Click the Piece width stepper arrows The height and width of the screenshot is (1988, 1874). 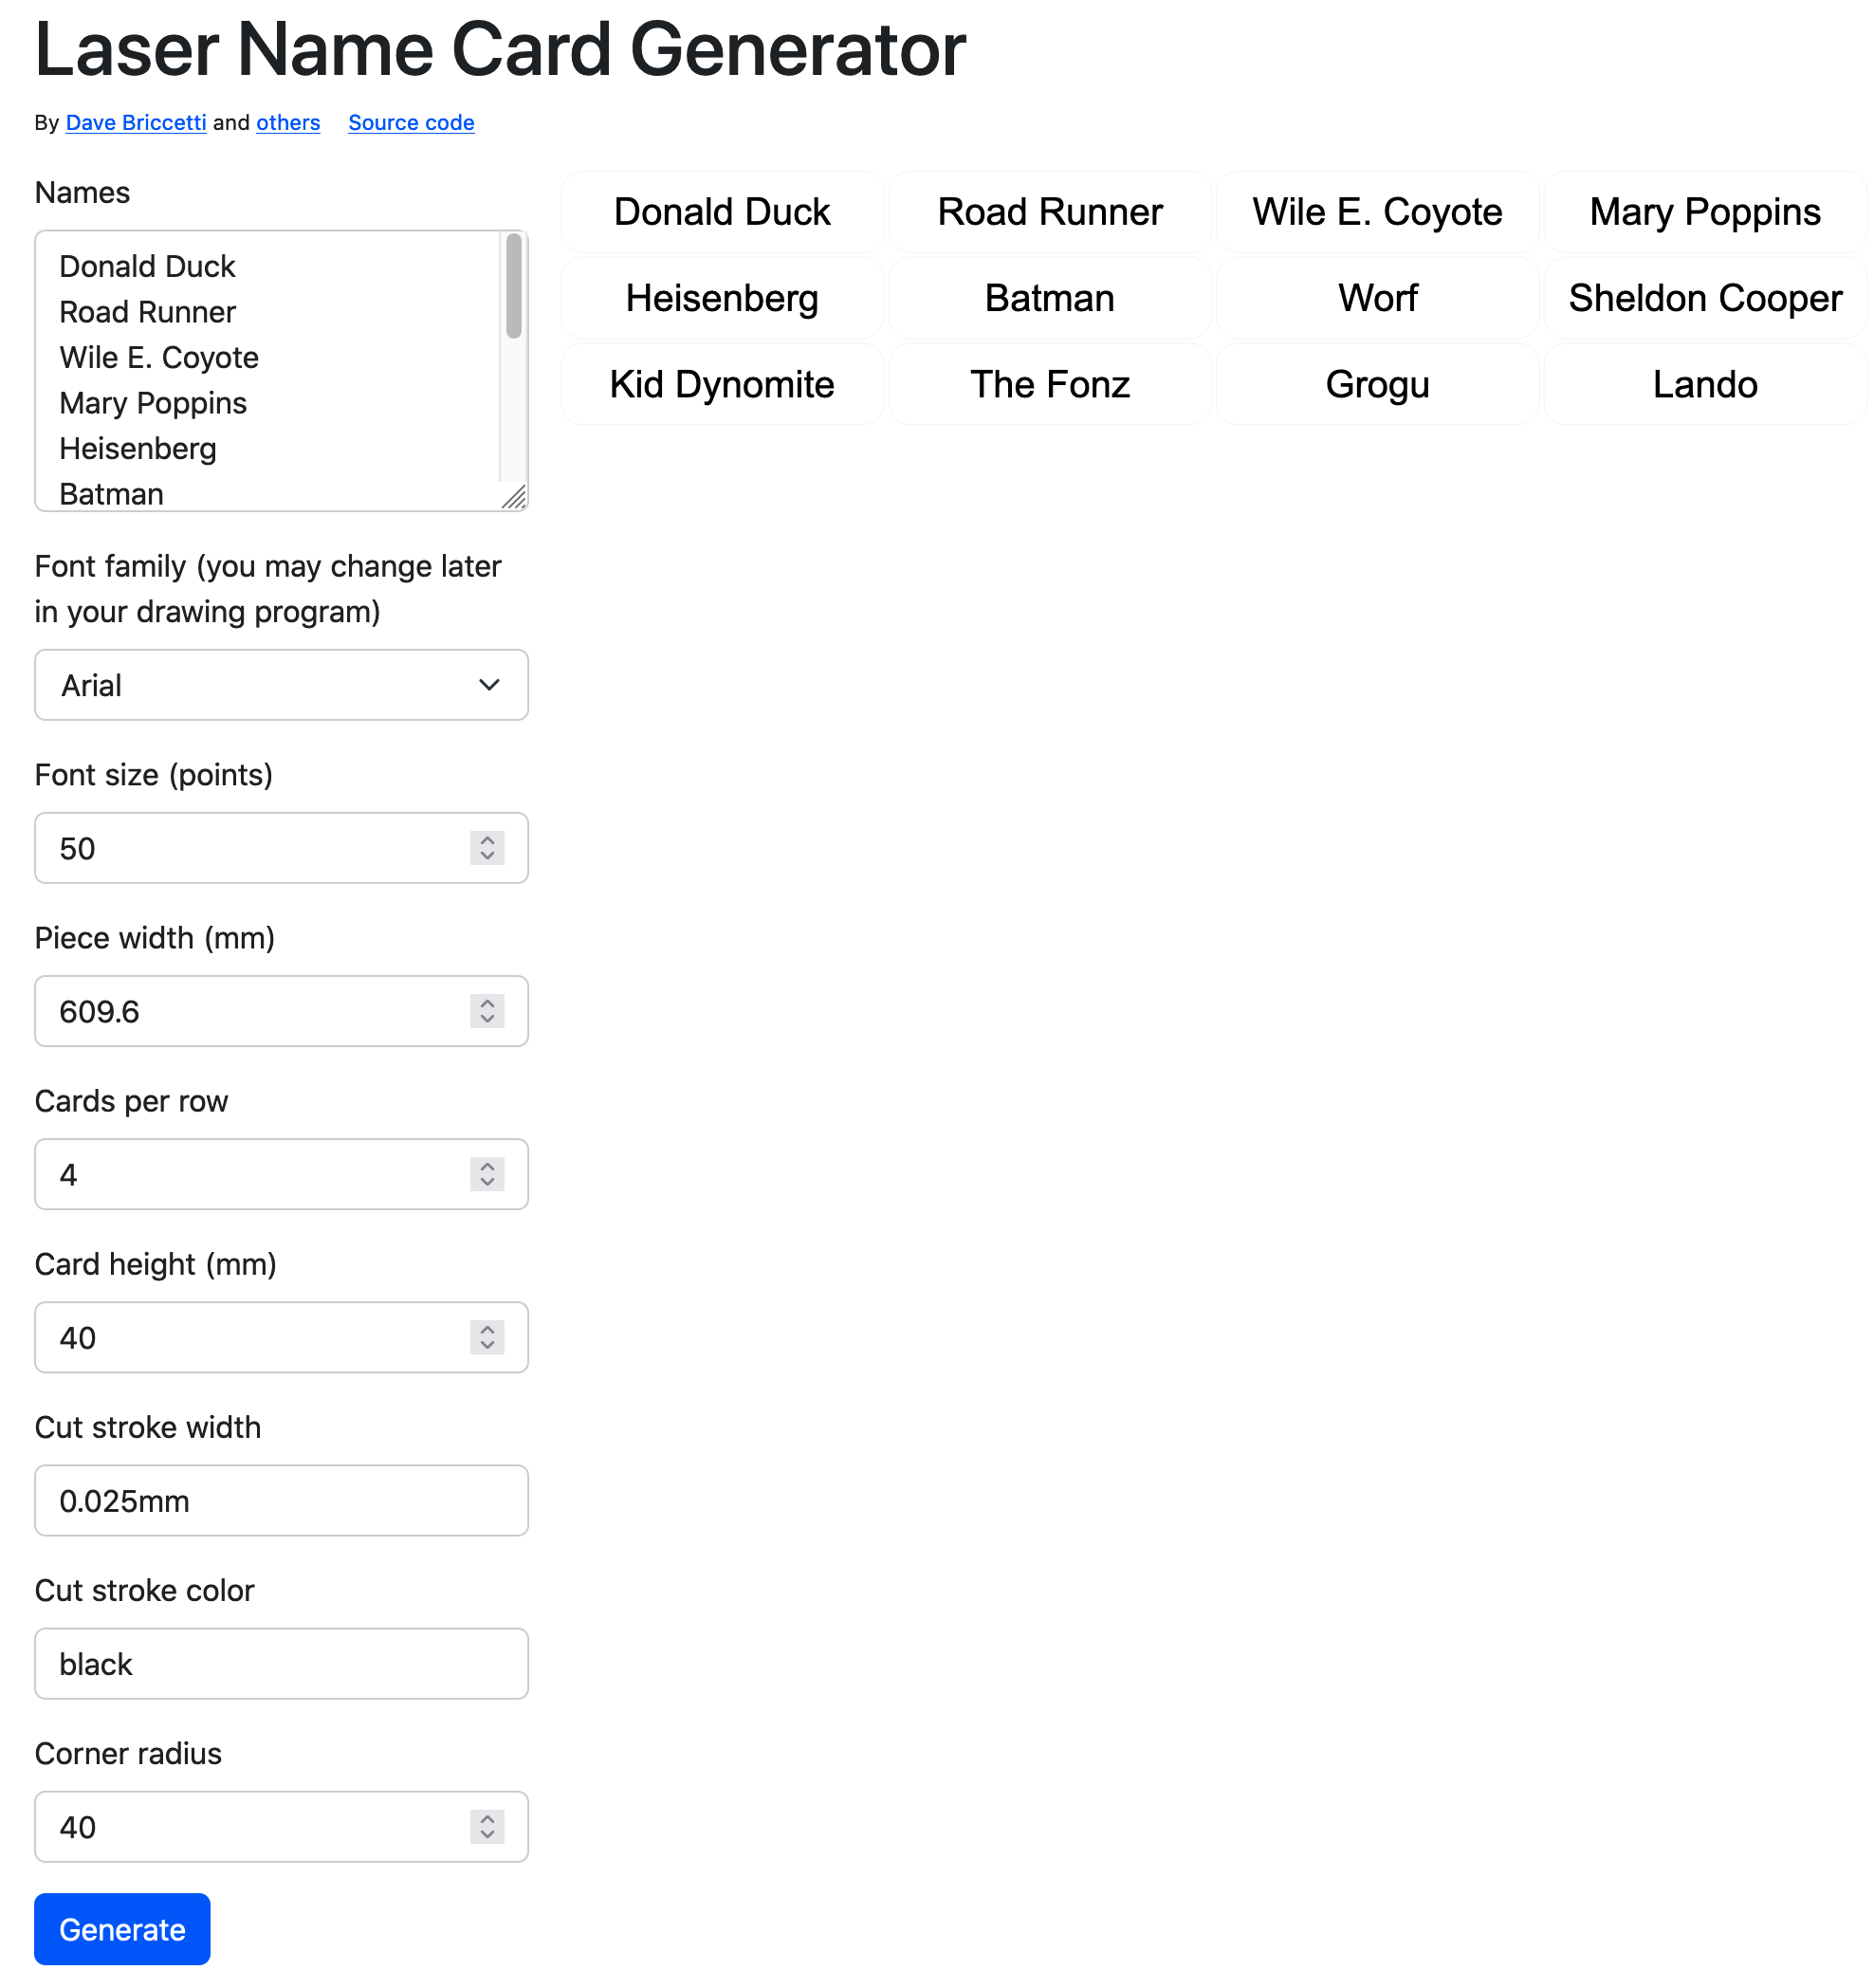487,1011
